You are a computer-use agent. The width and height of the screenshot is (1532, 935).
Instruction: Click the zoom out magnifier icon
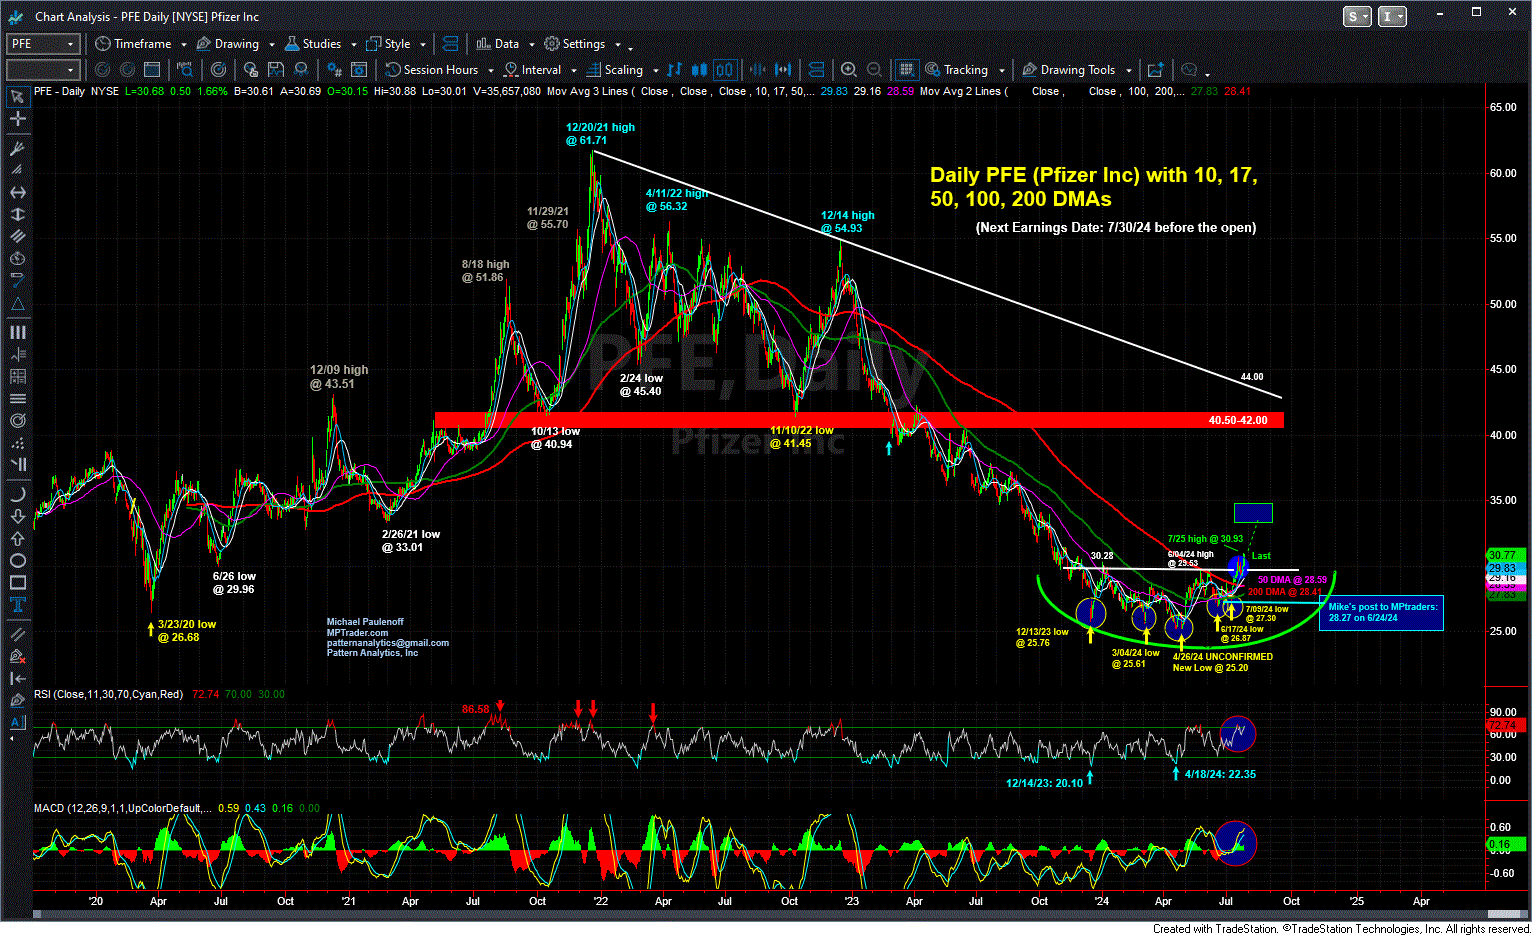tap(874, 70)
